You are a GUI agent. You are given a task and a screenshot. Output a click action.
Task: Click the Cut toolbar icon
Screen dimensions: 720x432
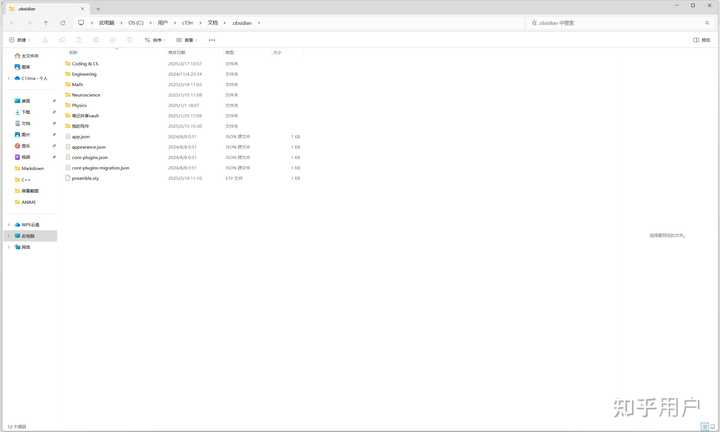point(45,40)
